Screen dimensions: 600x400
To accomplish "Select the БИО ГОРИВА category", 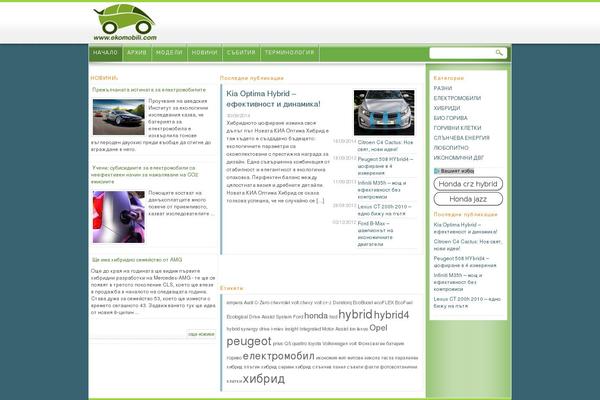I will pyautogui.click(x=450, y=118).
